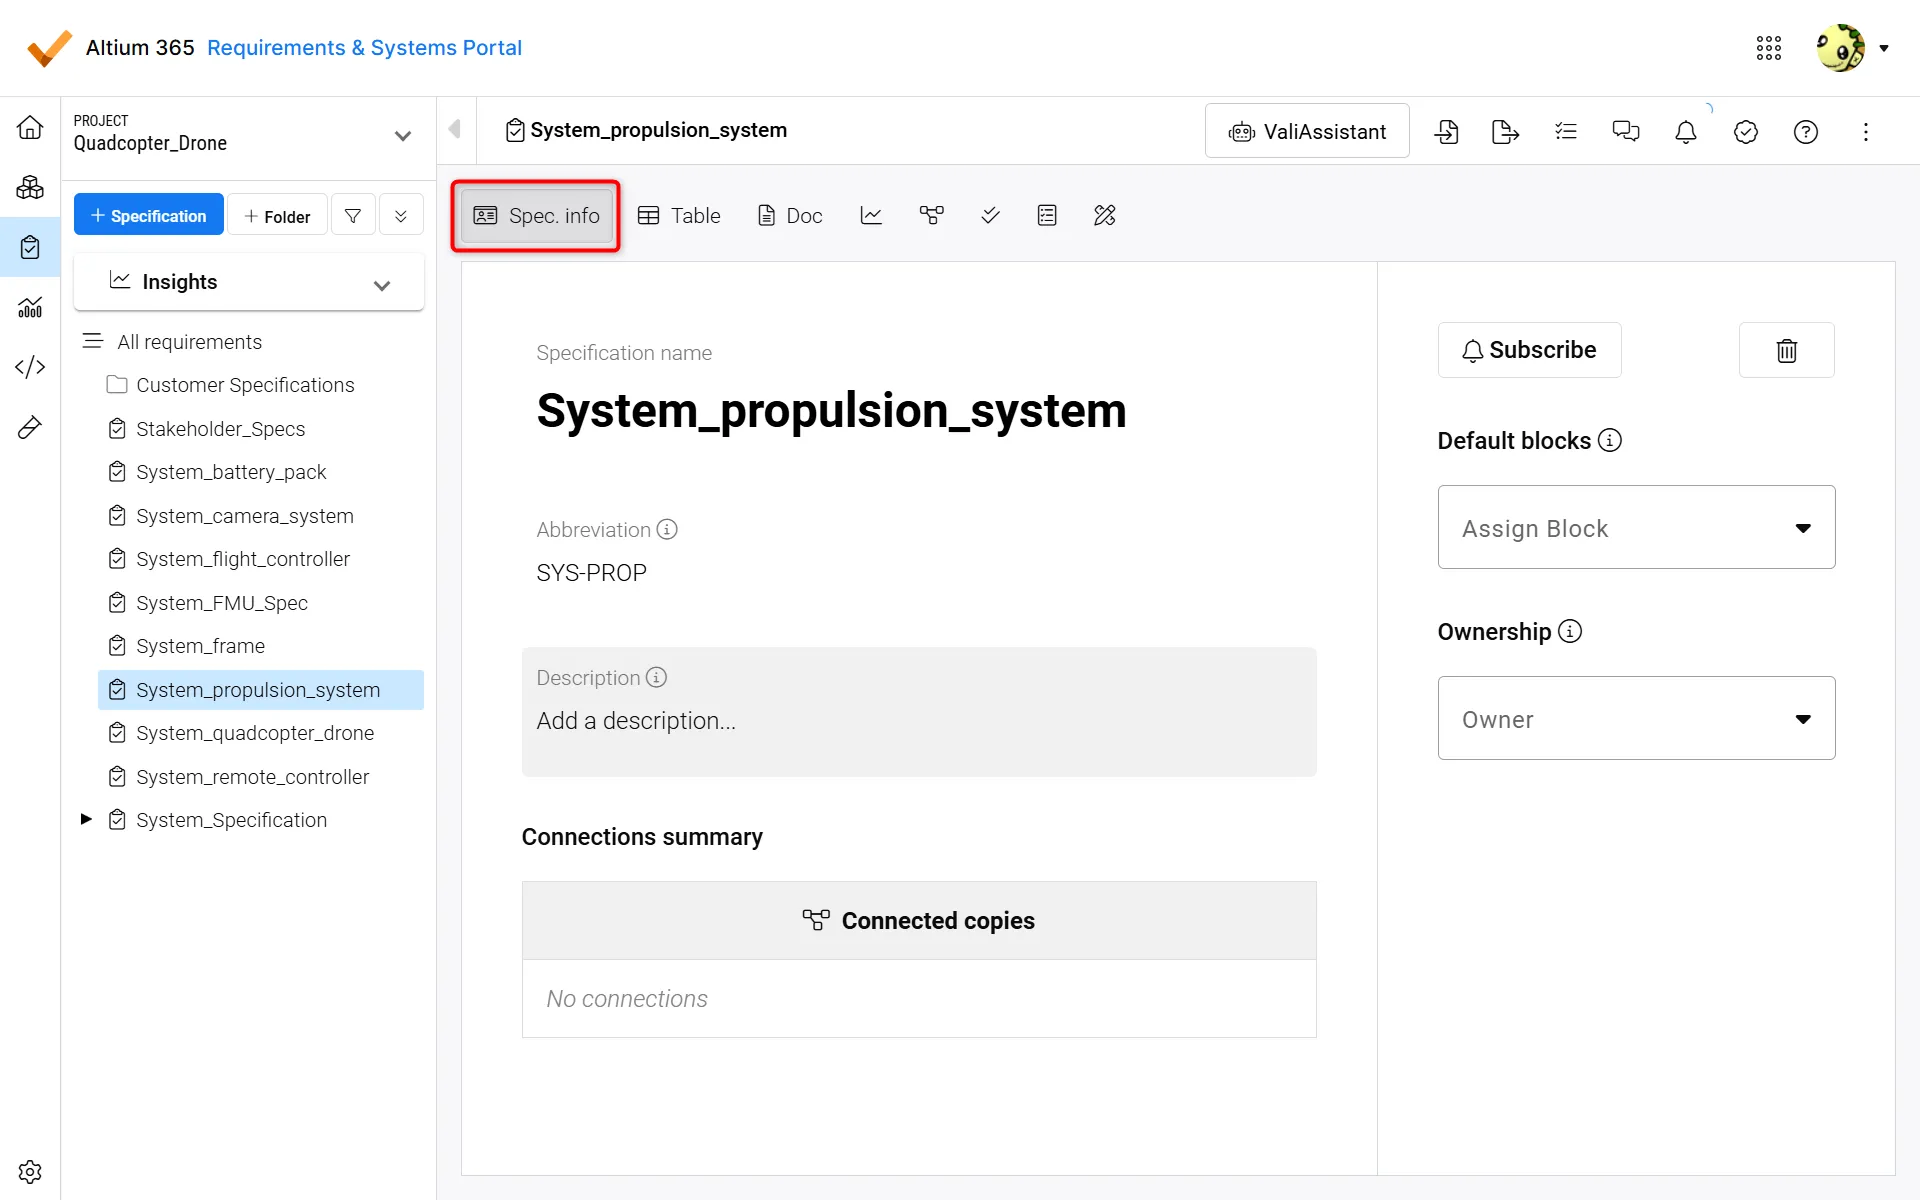Image resolution: width=1920 pixels, height=1200 pixels.
Task: Open the Owner dropdown
Action: (x=1636, y=718)
